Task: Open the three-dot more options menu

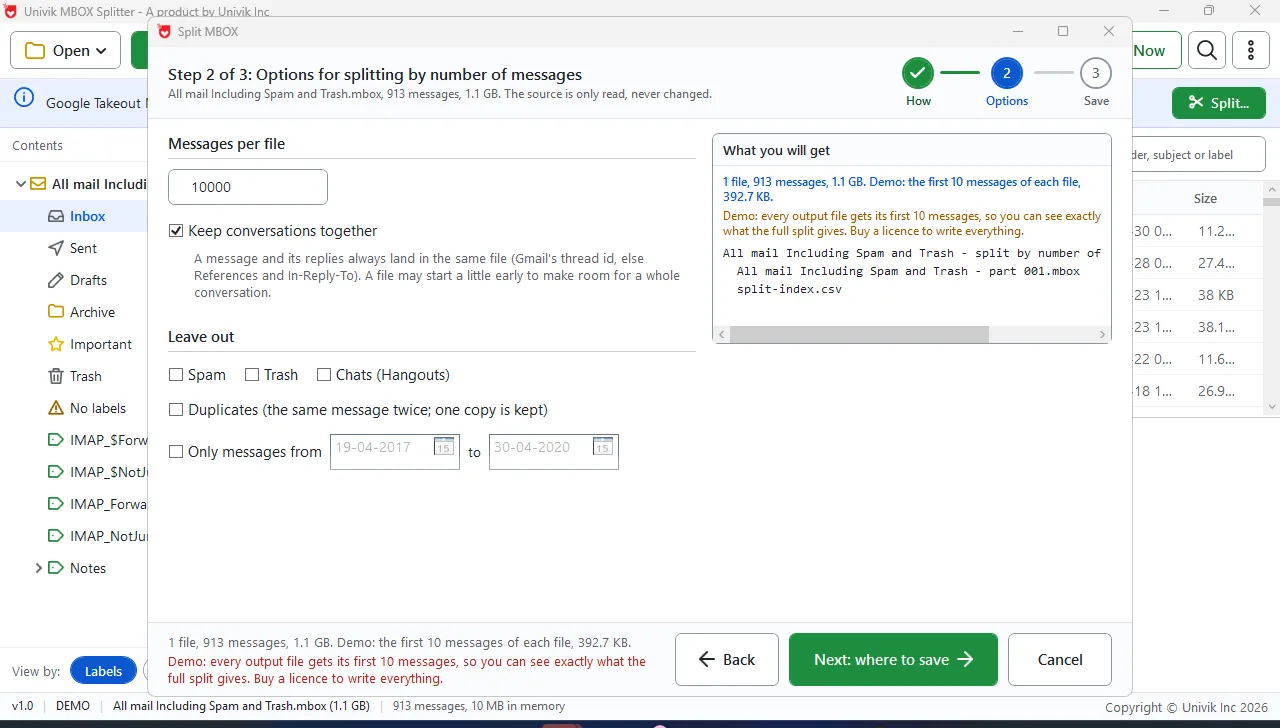Action: click(x=1251, y=50)
